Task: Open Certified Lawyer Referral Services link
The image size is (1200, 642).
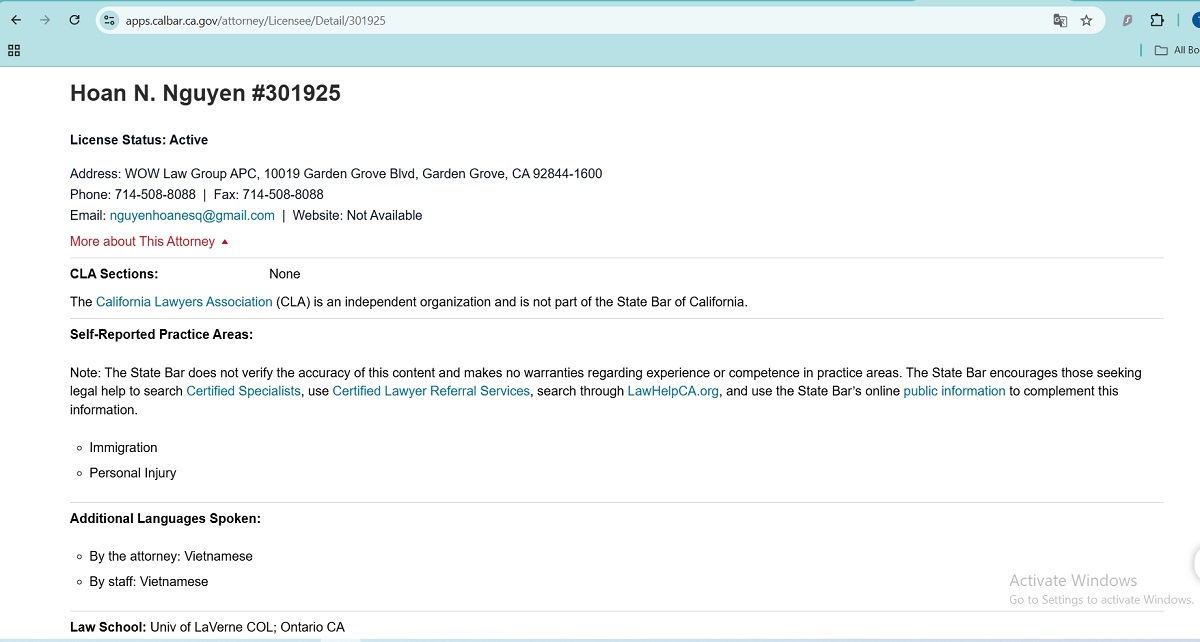Action: tap(431, 391)
